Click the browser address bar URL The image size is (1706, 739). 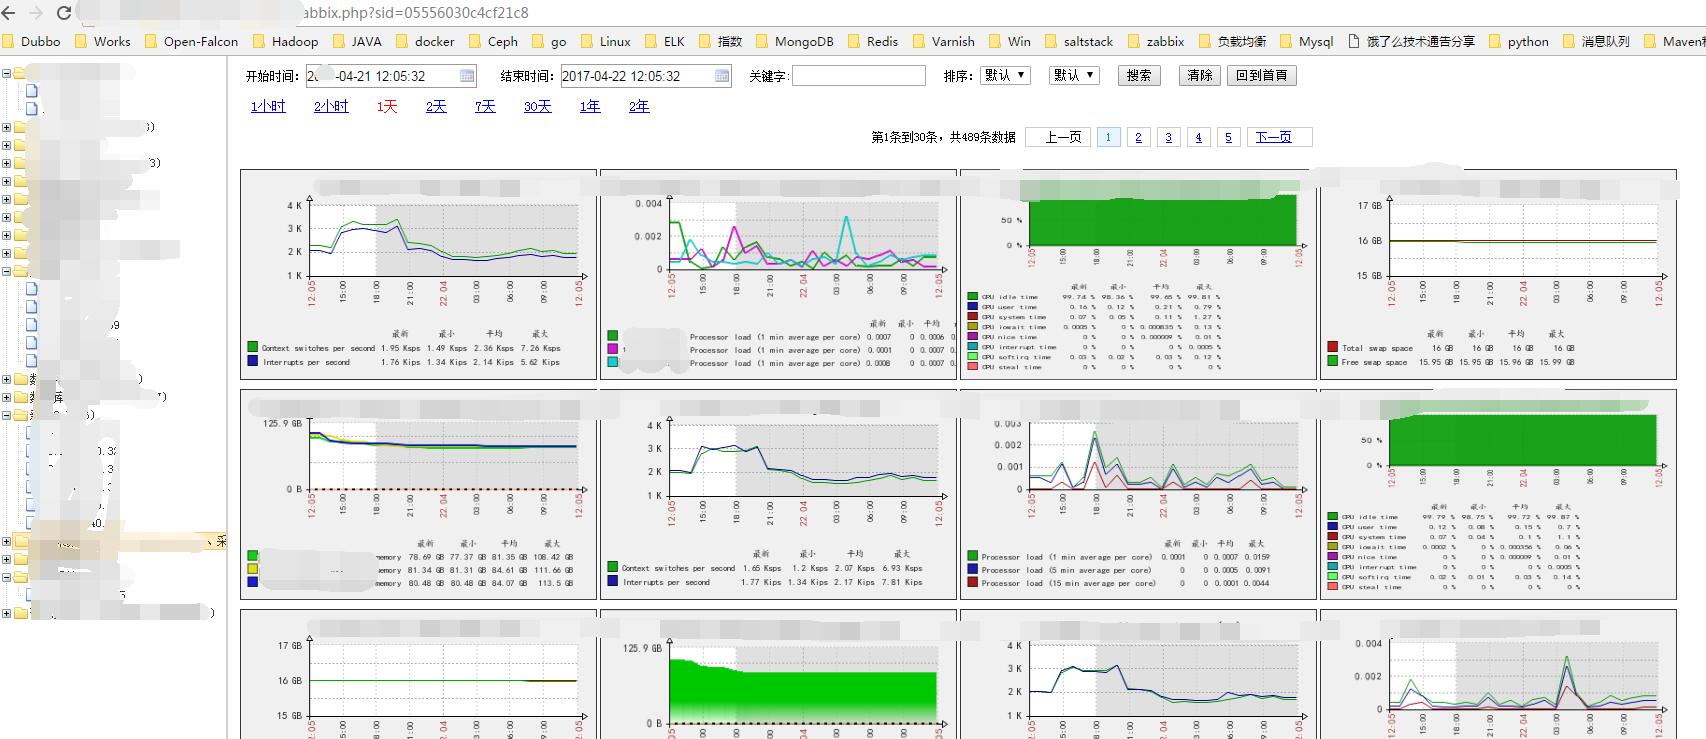[415, 13]
